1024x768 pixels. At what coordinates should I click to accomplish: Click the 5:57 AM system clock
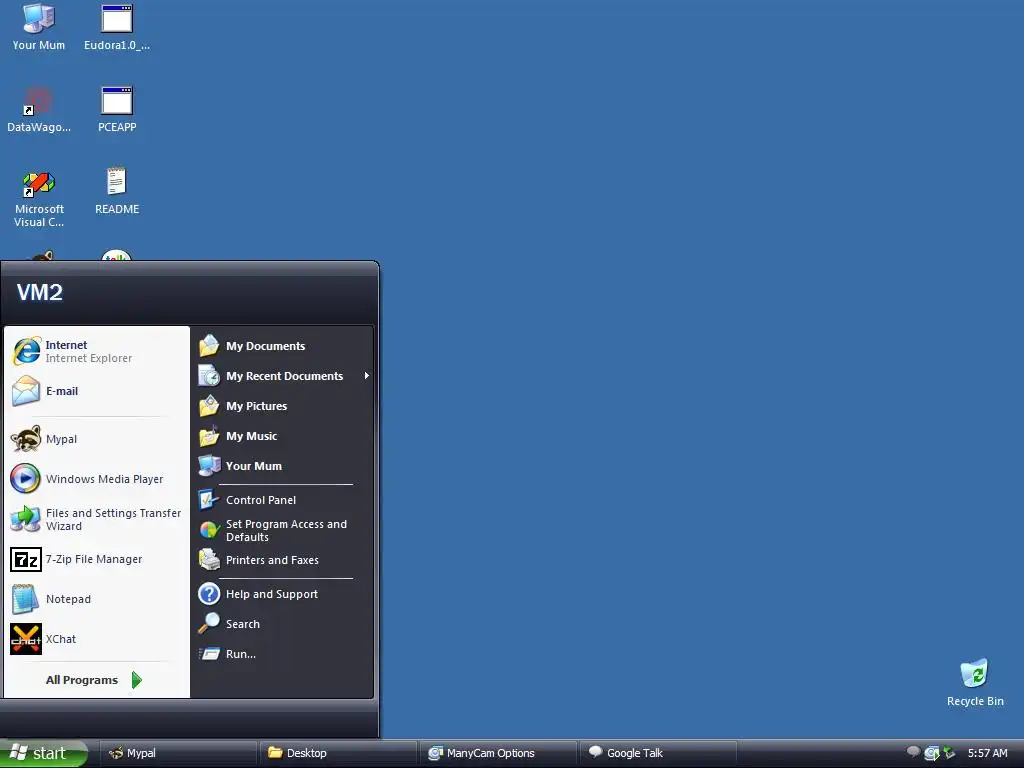(987, 753)
